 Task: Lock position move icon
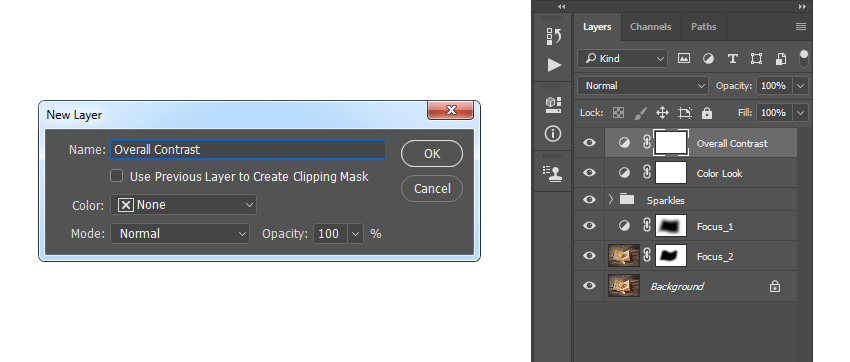[x=662, y=113]
